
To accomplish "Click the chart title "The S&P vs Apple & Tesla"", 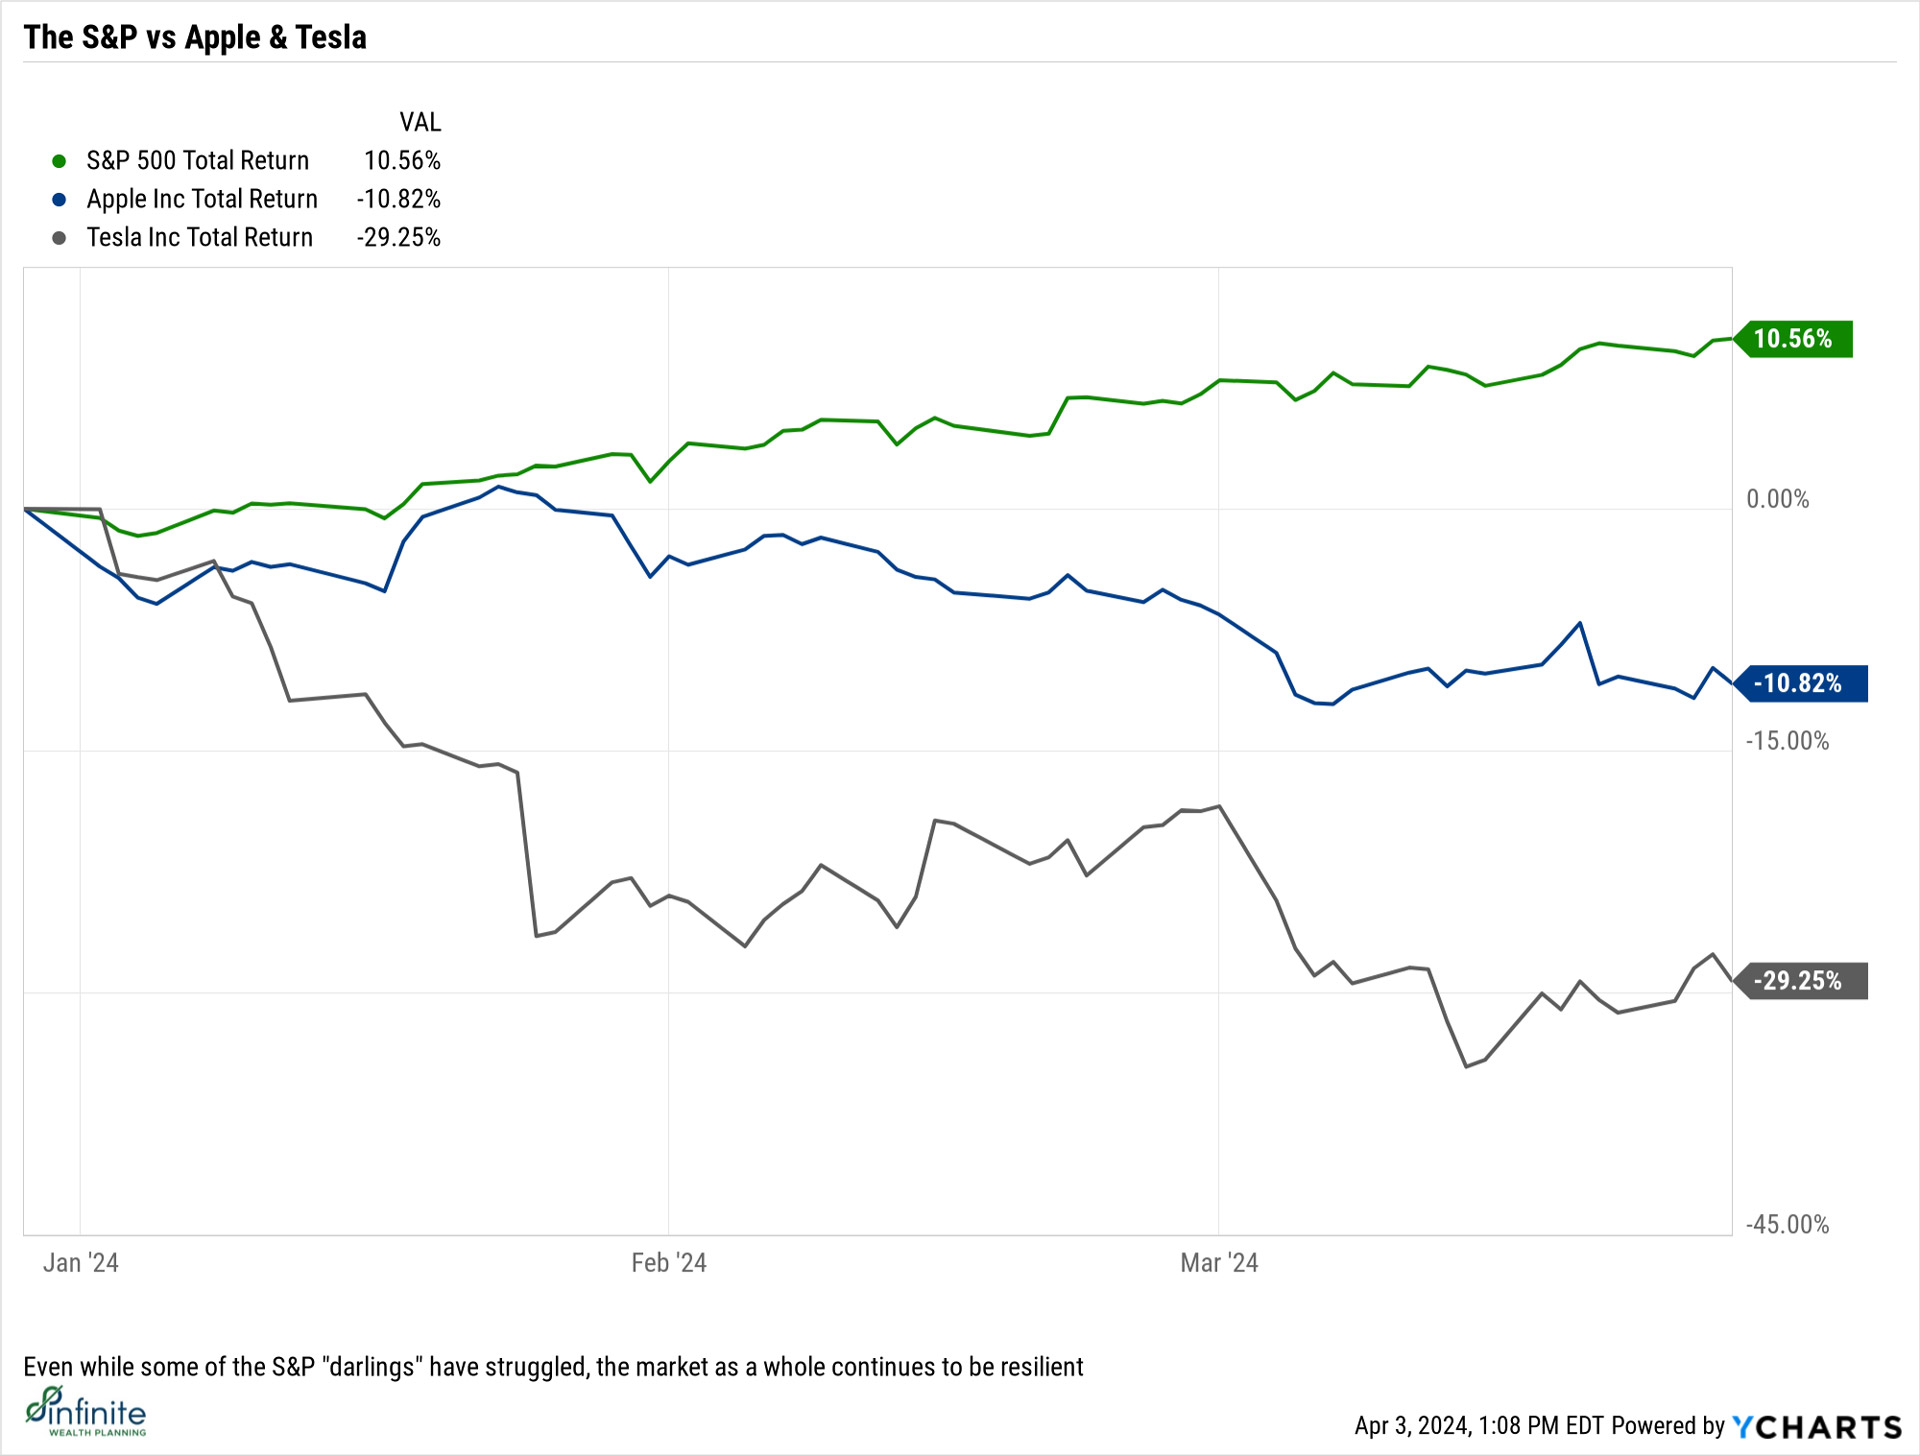I will point(195,37).
